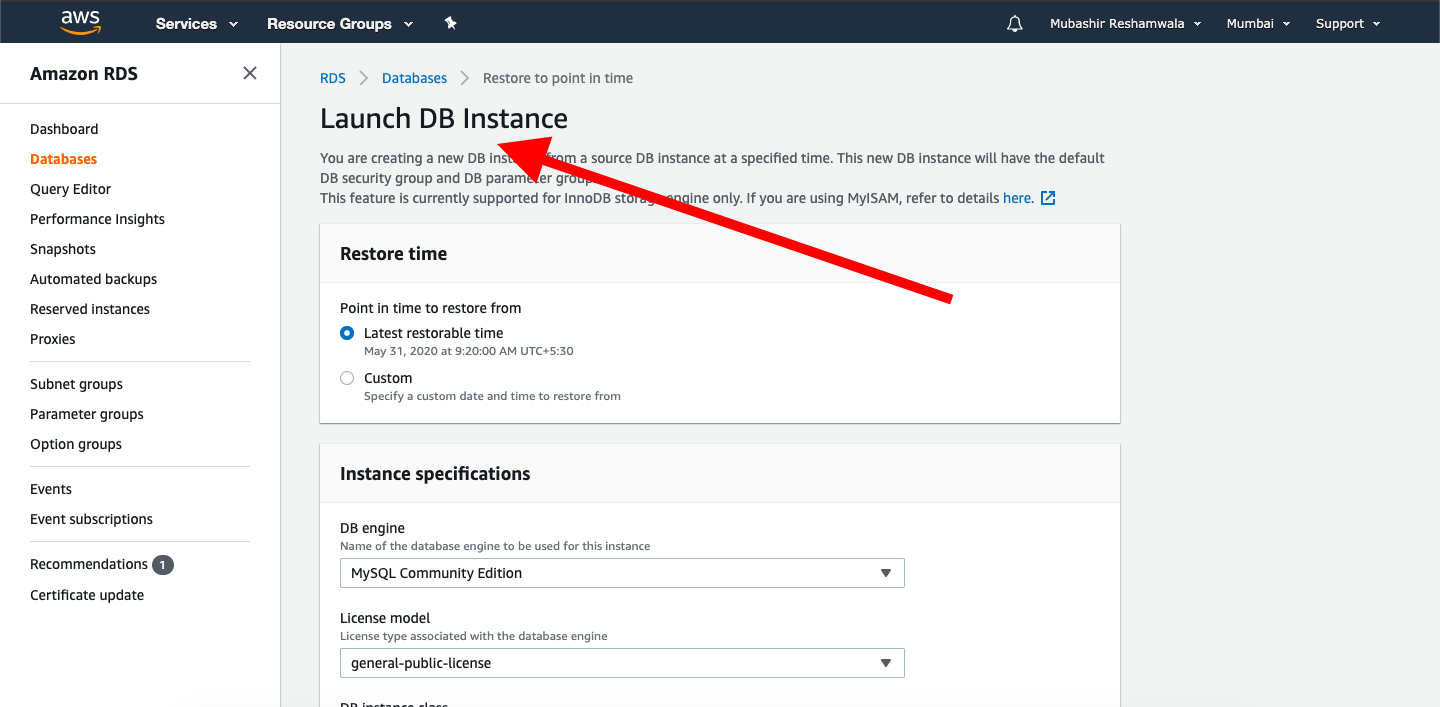Close the Amazon RDS sidebar
Viewport: 1440px width, 707px height.
point(250,73)
